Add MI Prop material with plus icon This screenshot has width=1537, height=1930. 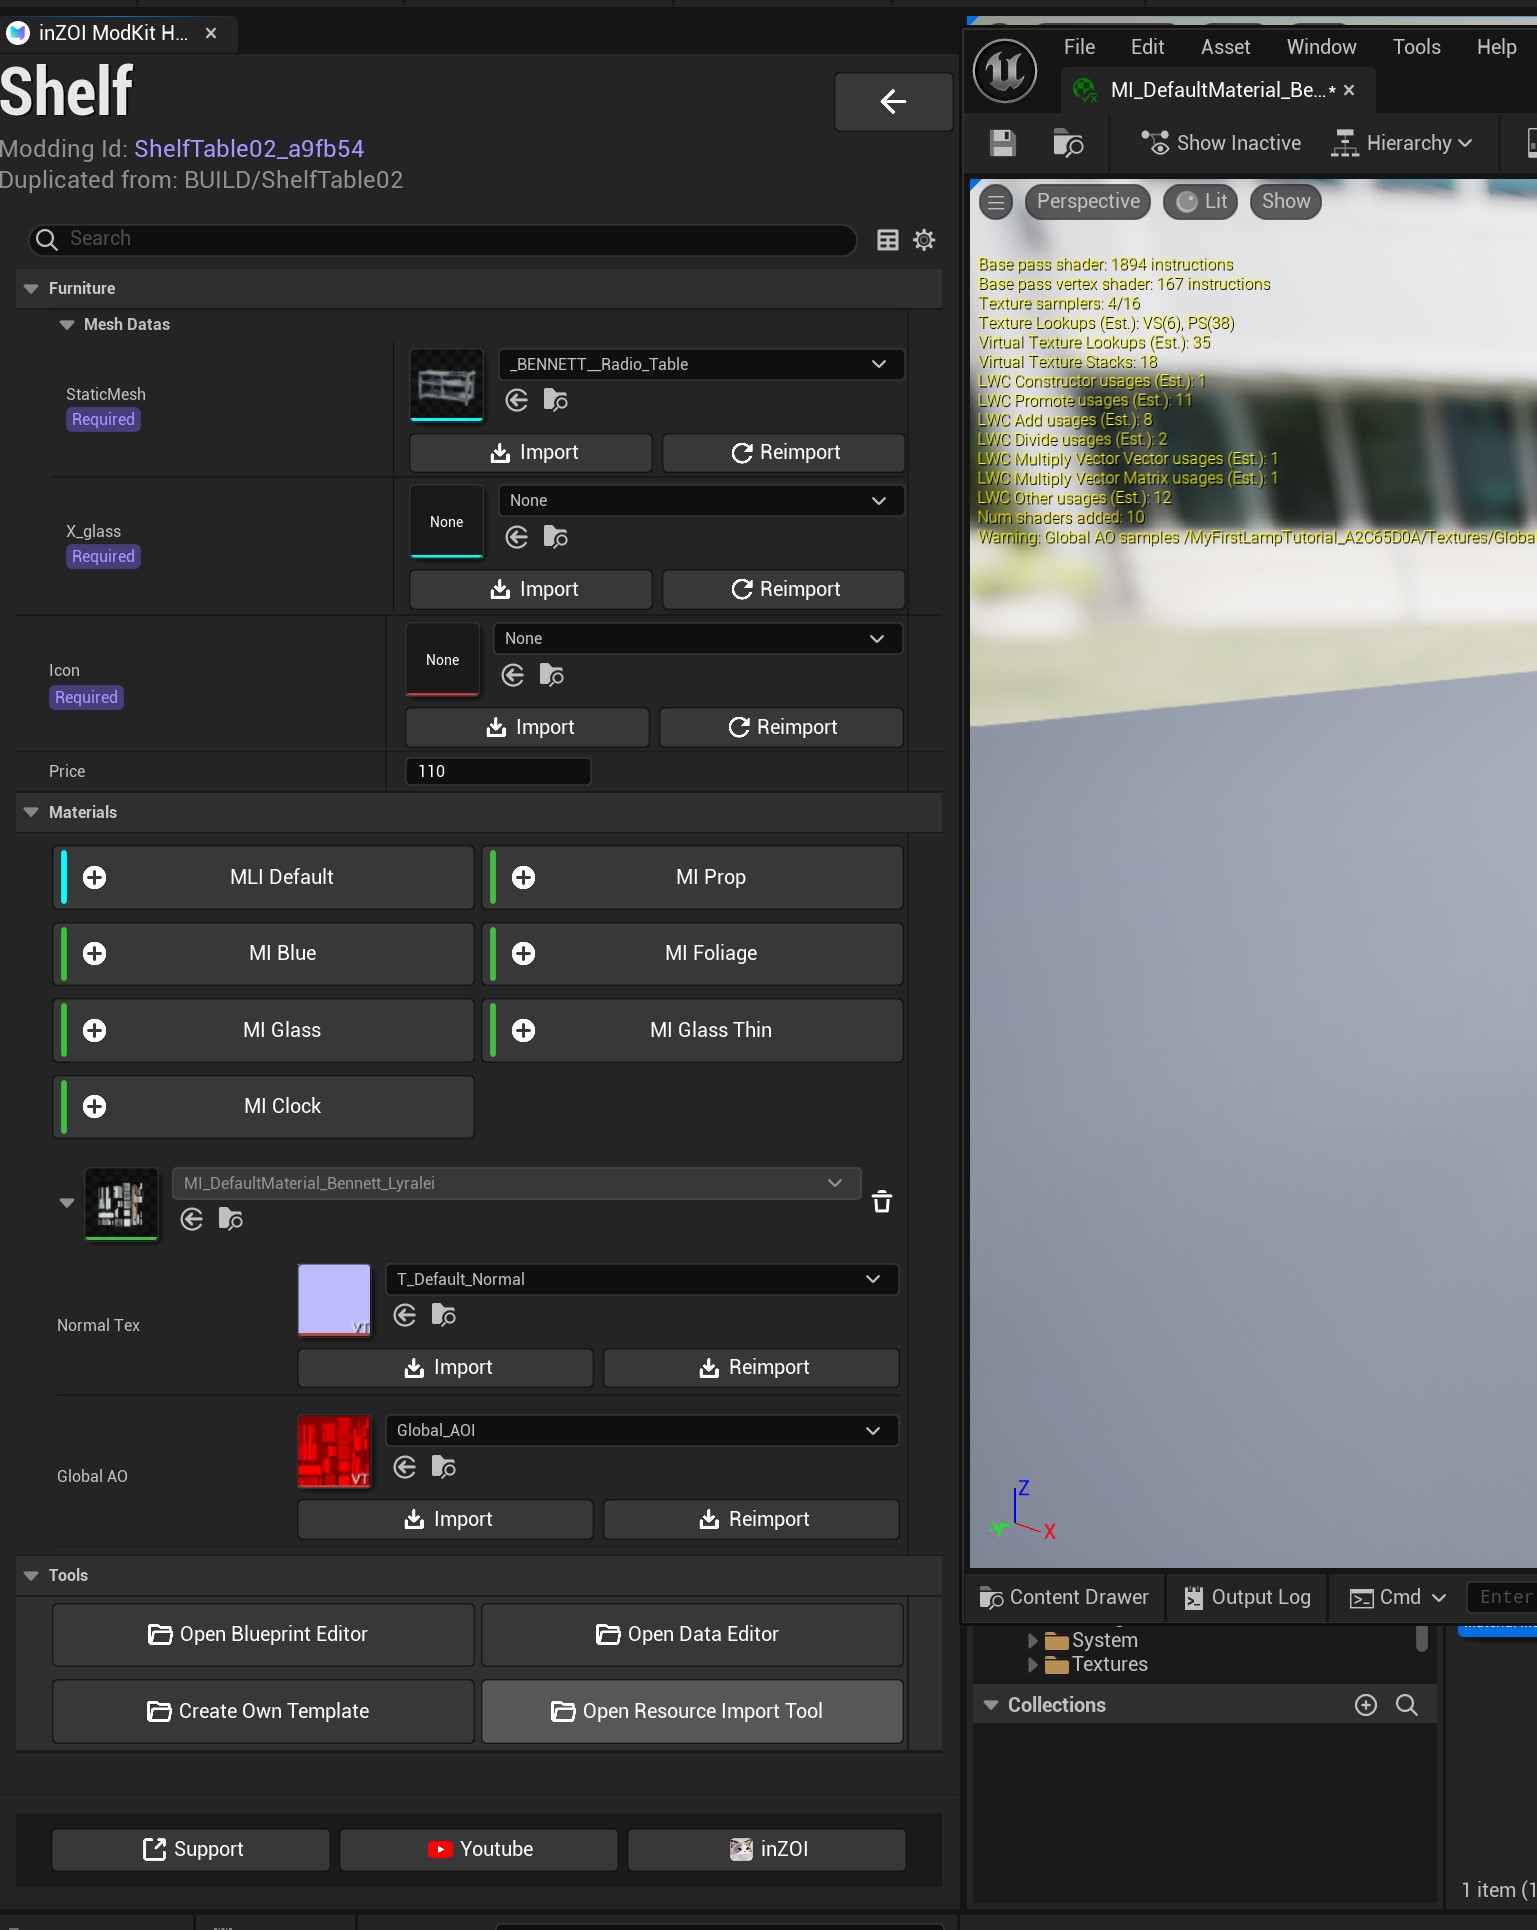523,878
